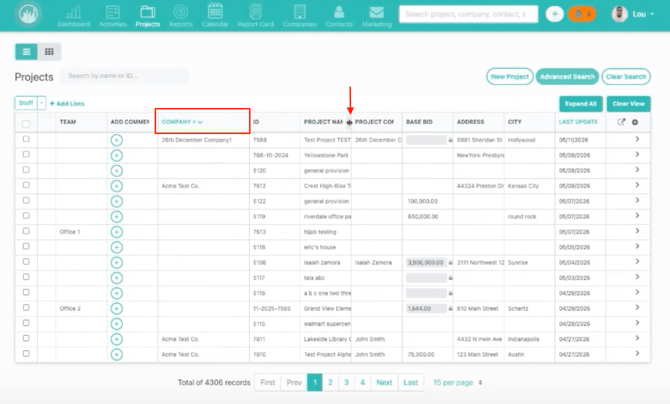Click the Stuff list button
The image size is (670, 404).
(26, 103)
